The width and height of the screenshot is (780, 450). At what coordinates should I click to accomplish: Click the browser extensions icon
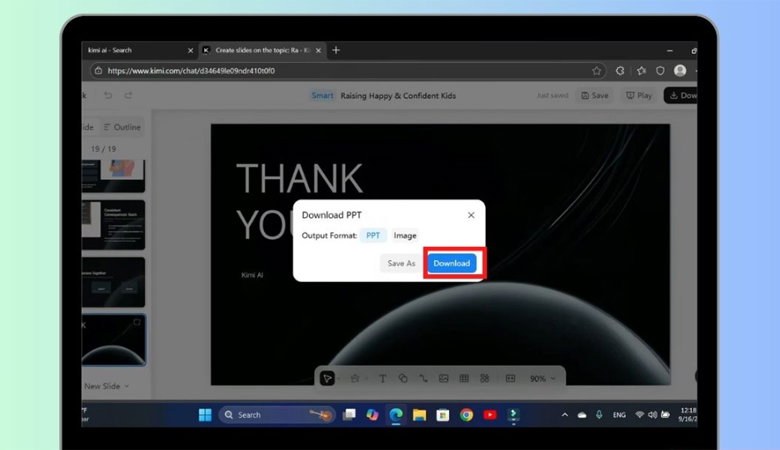coord(620,71)
